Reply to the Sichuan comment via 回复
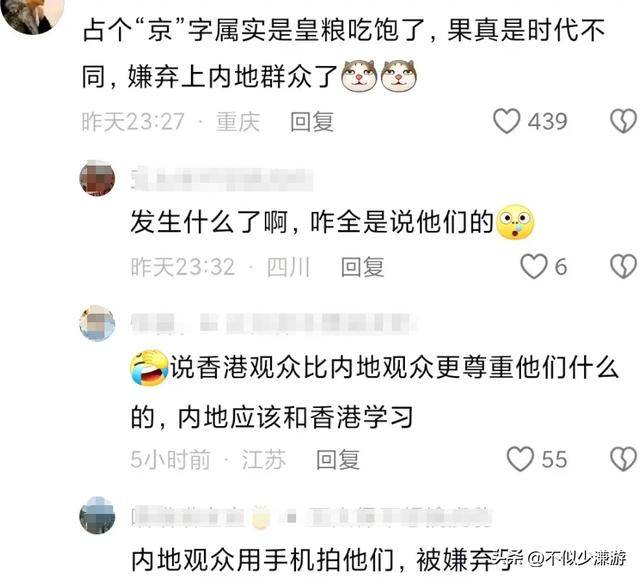This screenshot has width=640, height=580. pos(362,267)
